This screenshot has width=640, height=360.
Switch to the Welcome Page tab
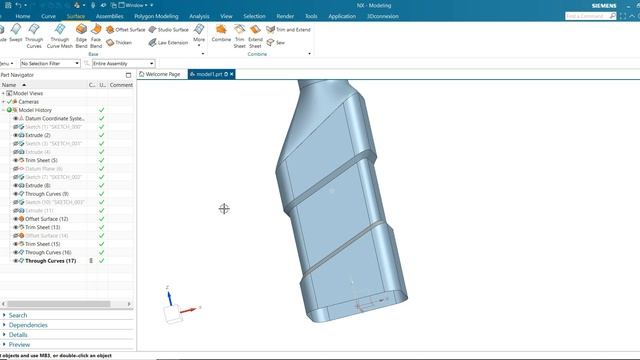160,74
